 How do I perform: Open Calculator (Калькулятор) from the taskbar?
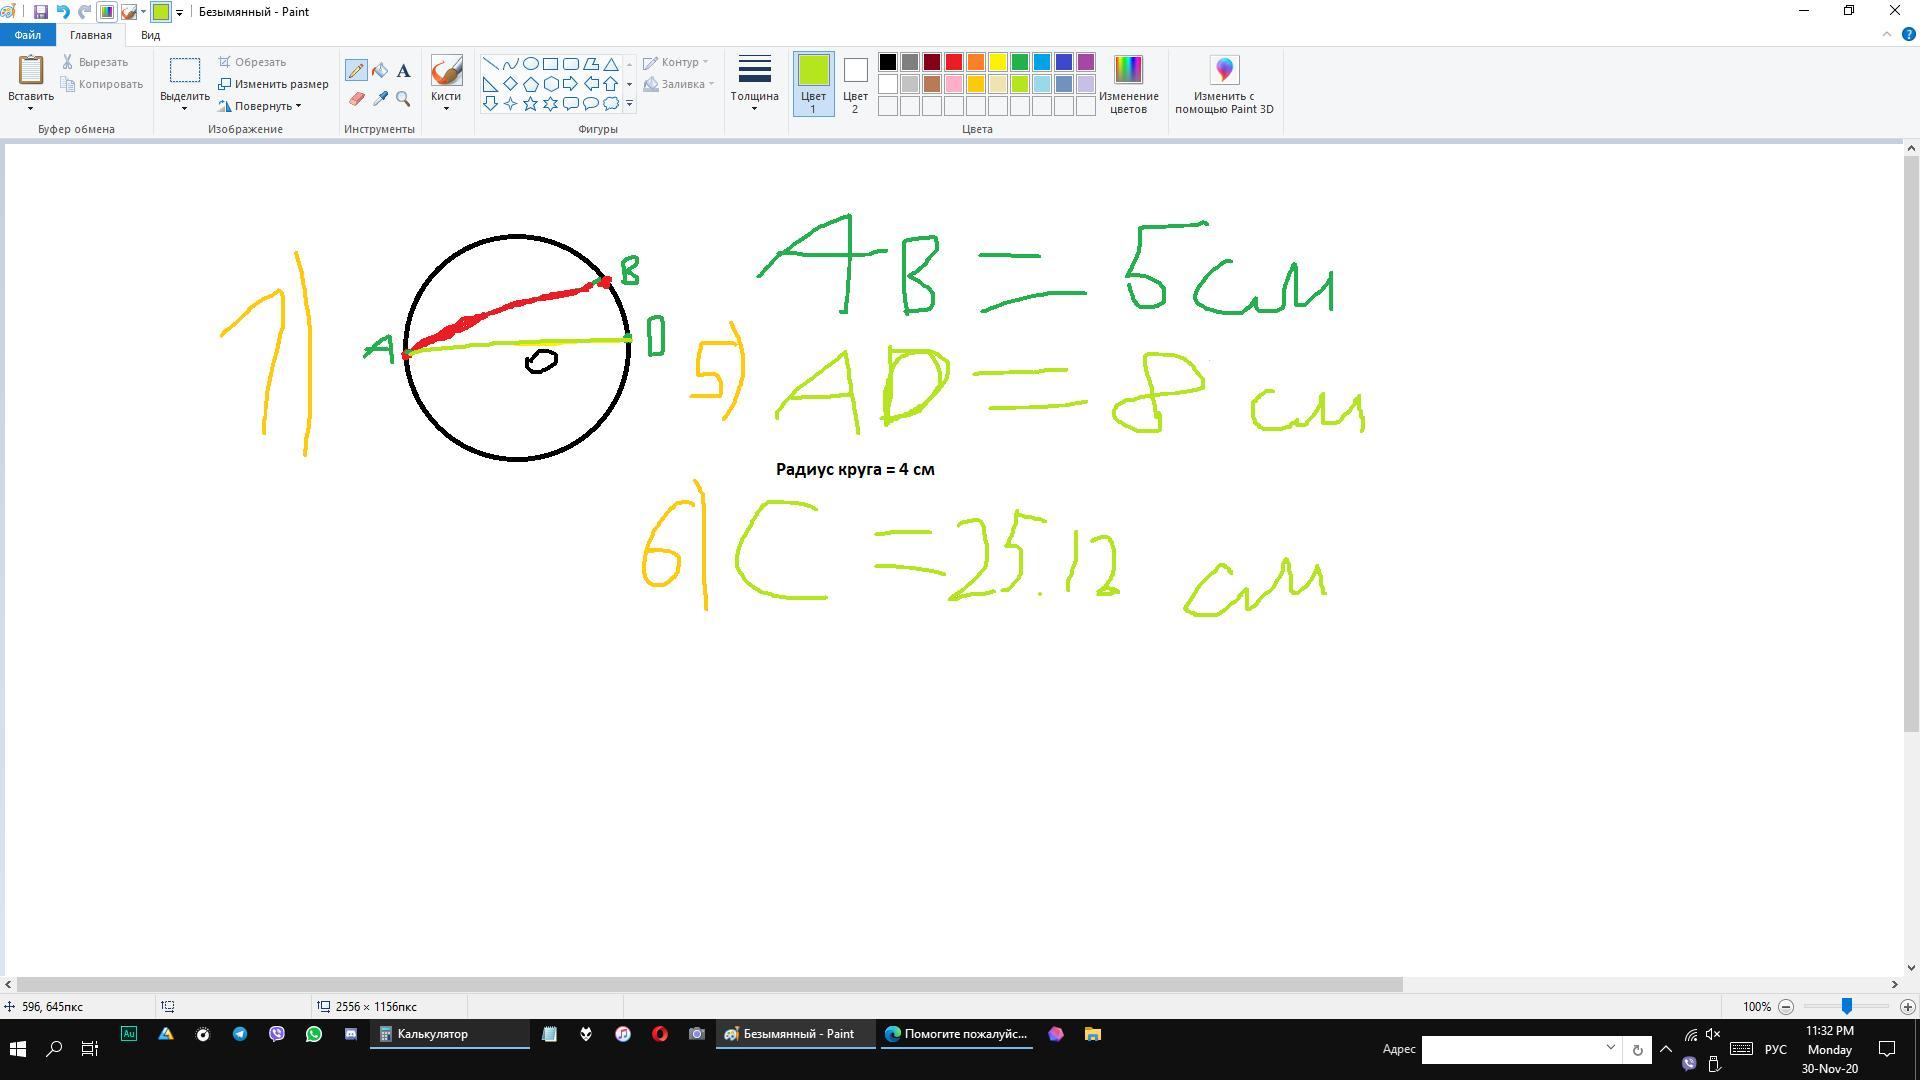pyautogui.click(x=450, y=1034)
